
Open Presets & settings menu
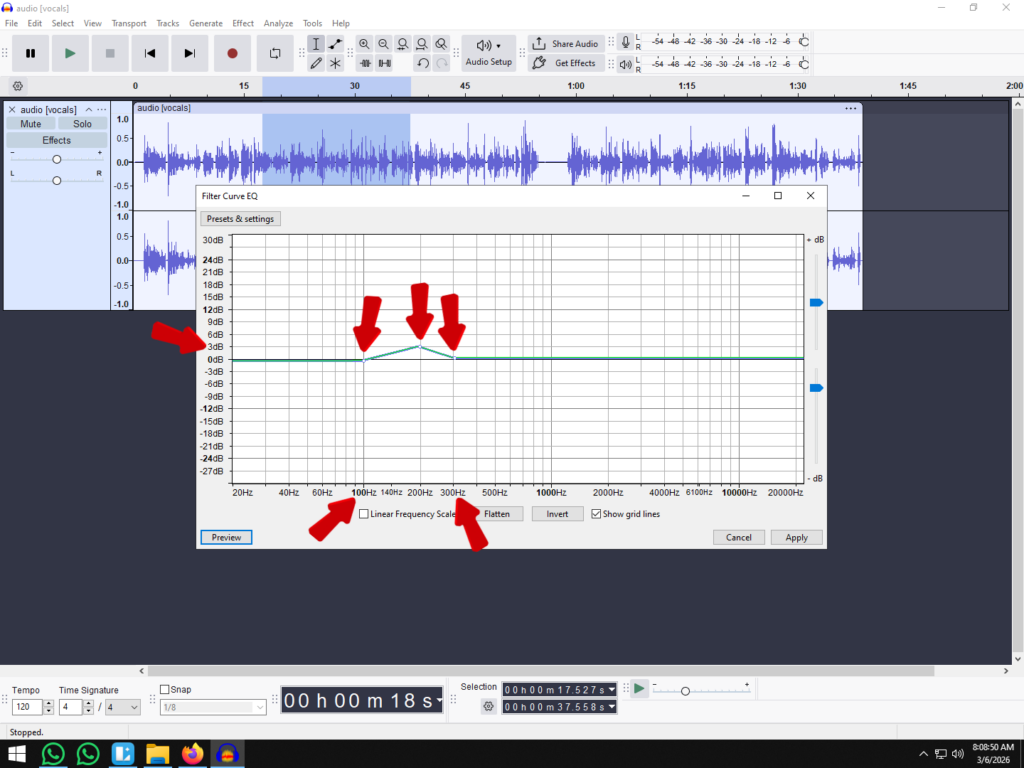click(240, 219)
